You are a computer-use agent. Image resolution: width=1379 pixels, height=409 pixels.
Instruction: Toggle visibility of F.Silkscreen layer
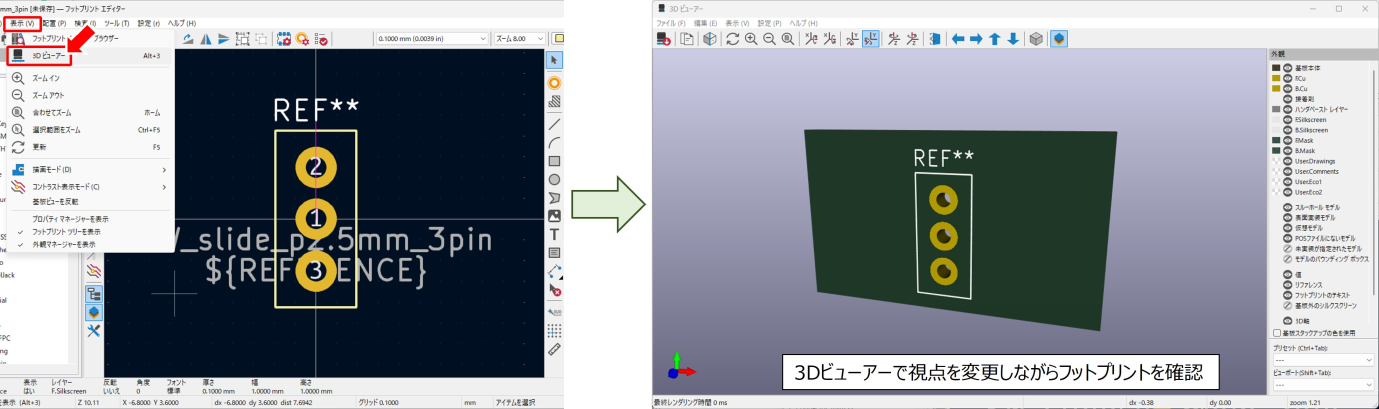point(1288,119)
